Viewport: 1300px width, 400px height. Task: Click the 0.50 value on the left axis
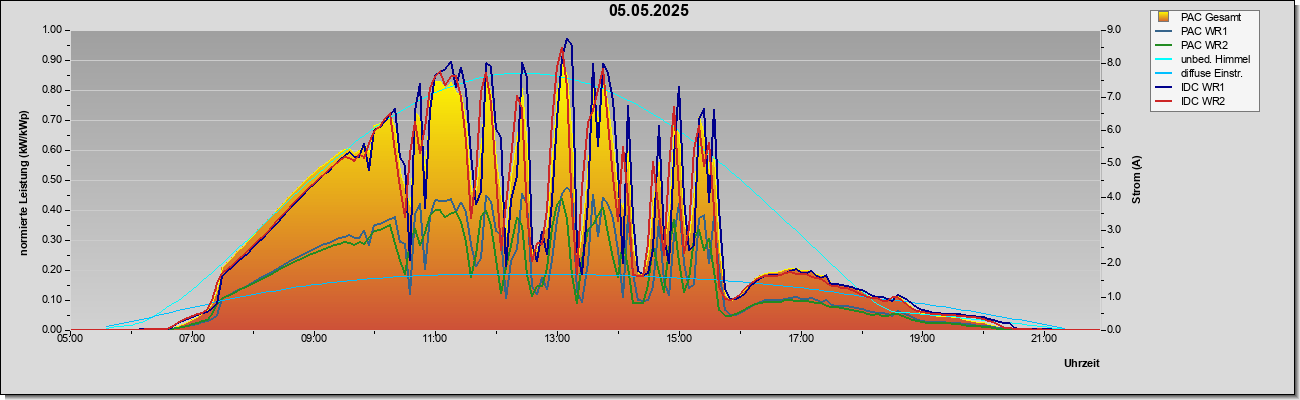[52, 180]
